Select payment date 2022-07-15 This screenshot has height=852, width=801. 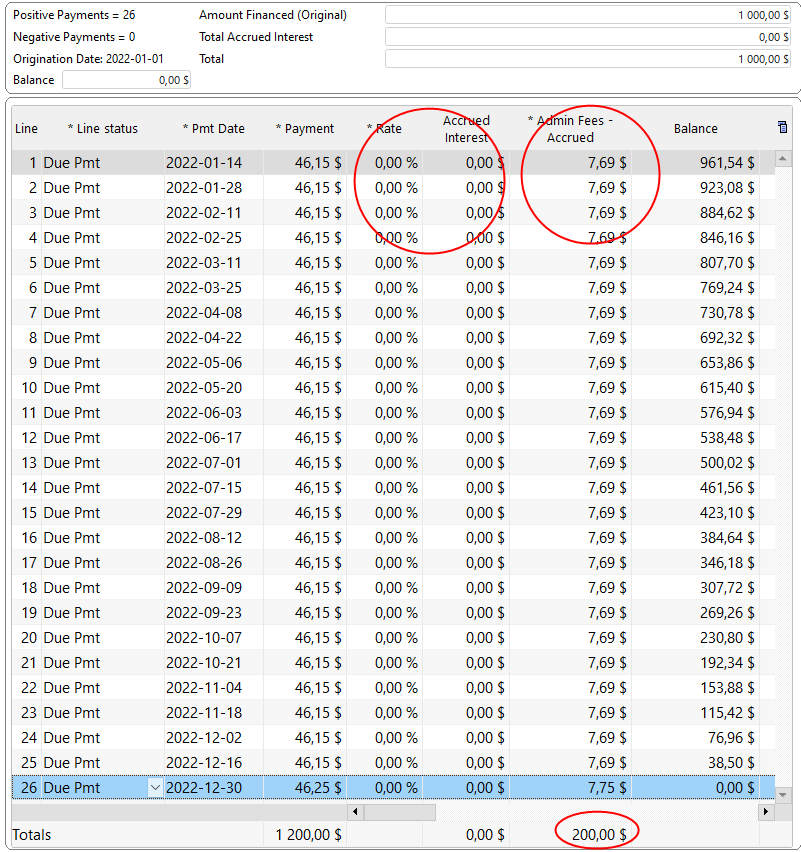pyautogui.click(x=204, y=488)
